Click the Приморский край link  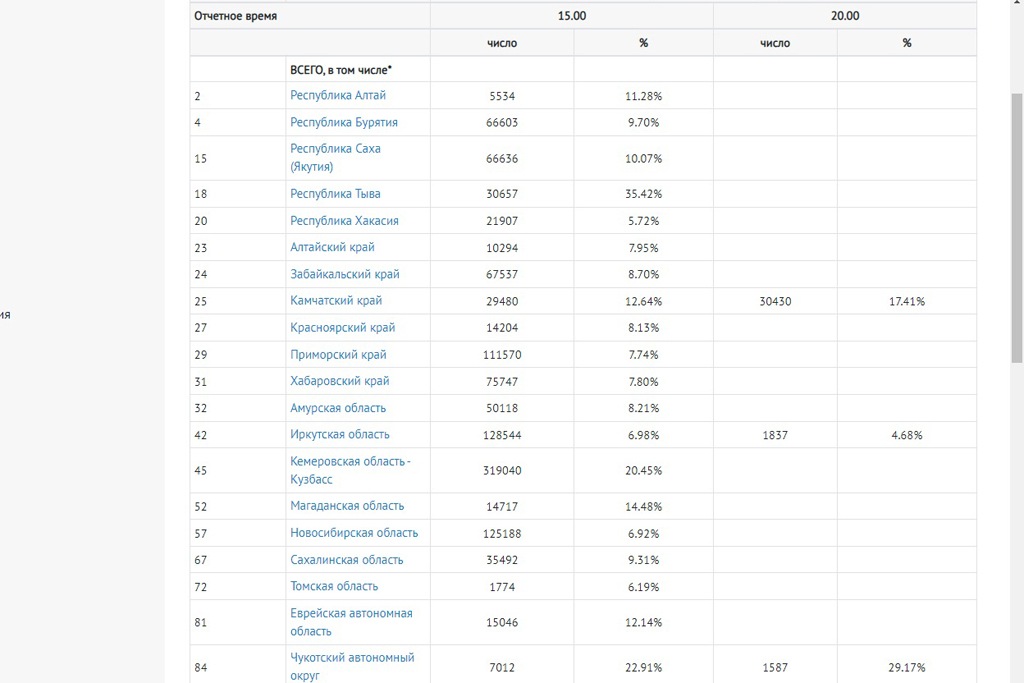click(338, 355)
